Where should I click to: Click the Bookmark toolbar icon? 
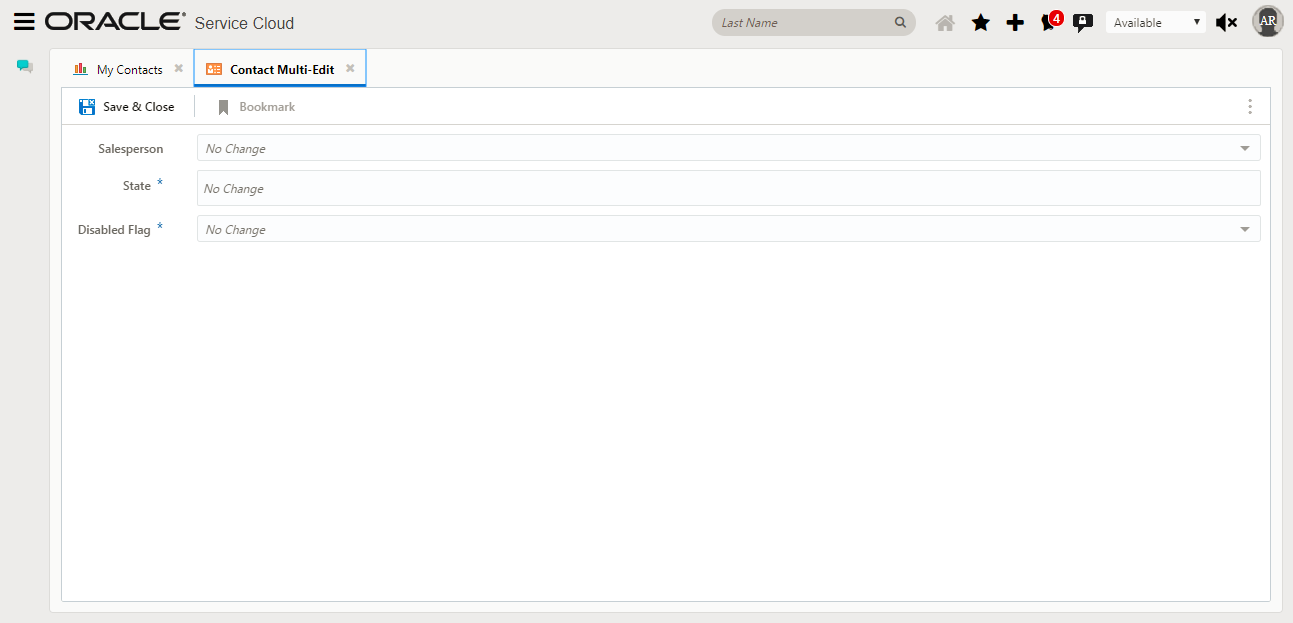click(x=224, y=107)
